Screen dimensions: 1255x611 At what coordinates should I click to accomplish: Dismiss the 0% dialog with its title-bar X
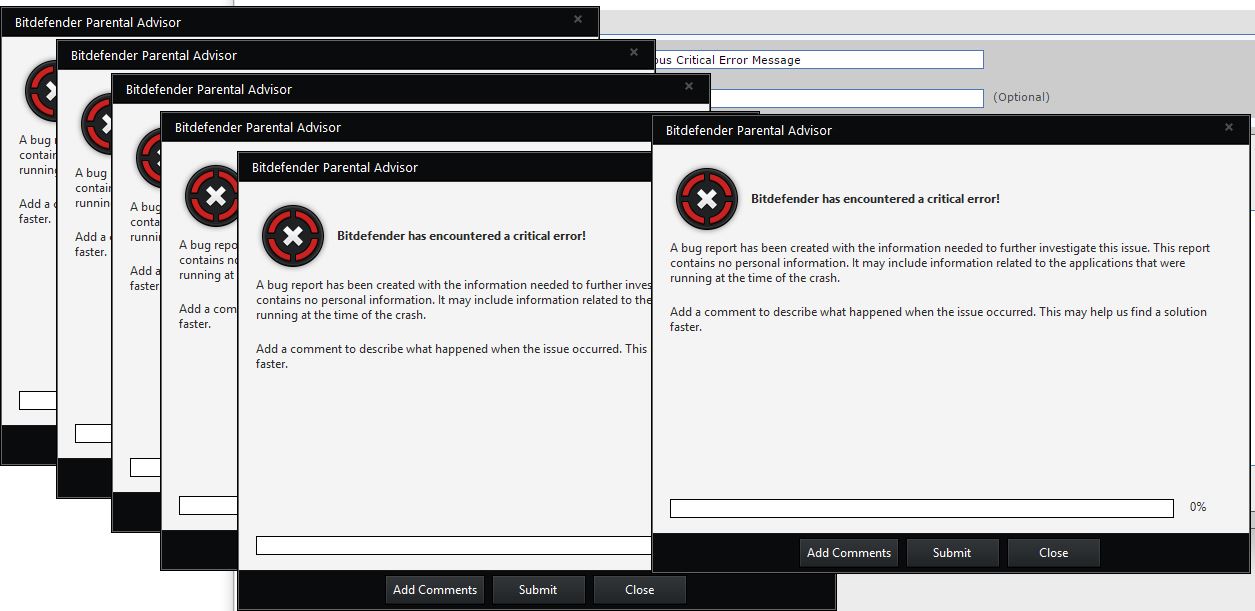click(1229, 127)
